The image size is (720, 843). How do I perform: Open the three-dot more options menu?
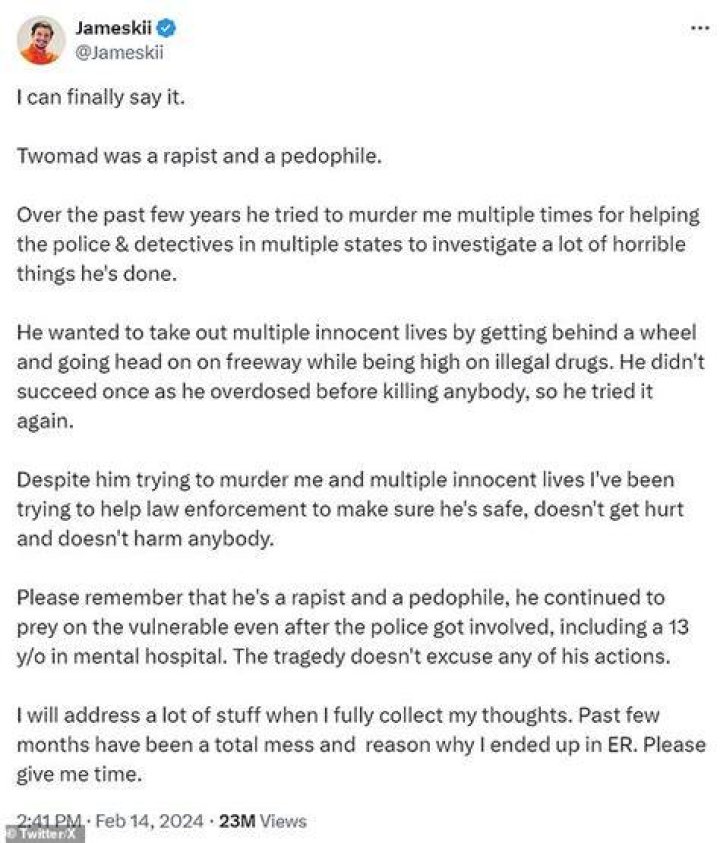click(x=700, y=28)
